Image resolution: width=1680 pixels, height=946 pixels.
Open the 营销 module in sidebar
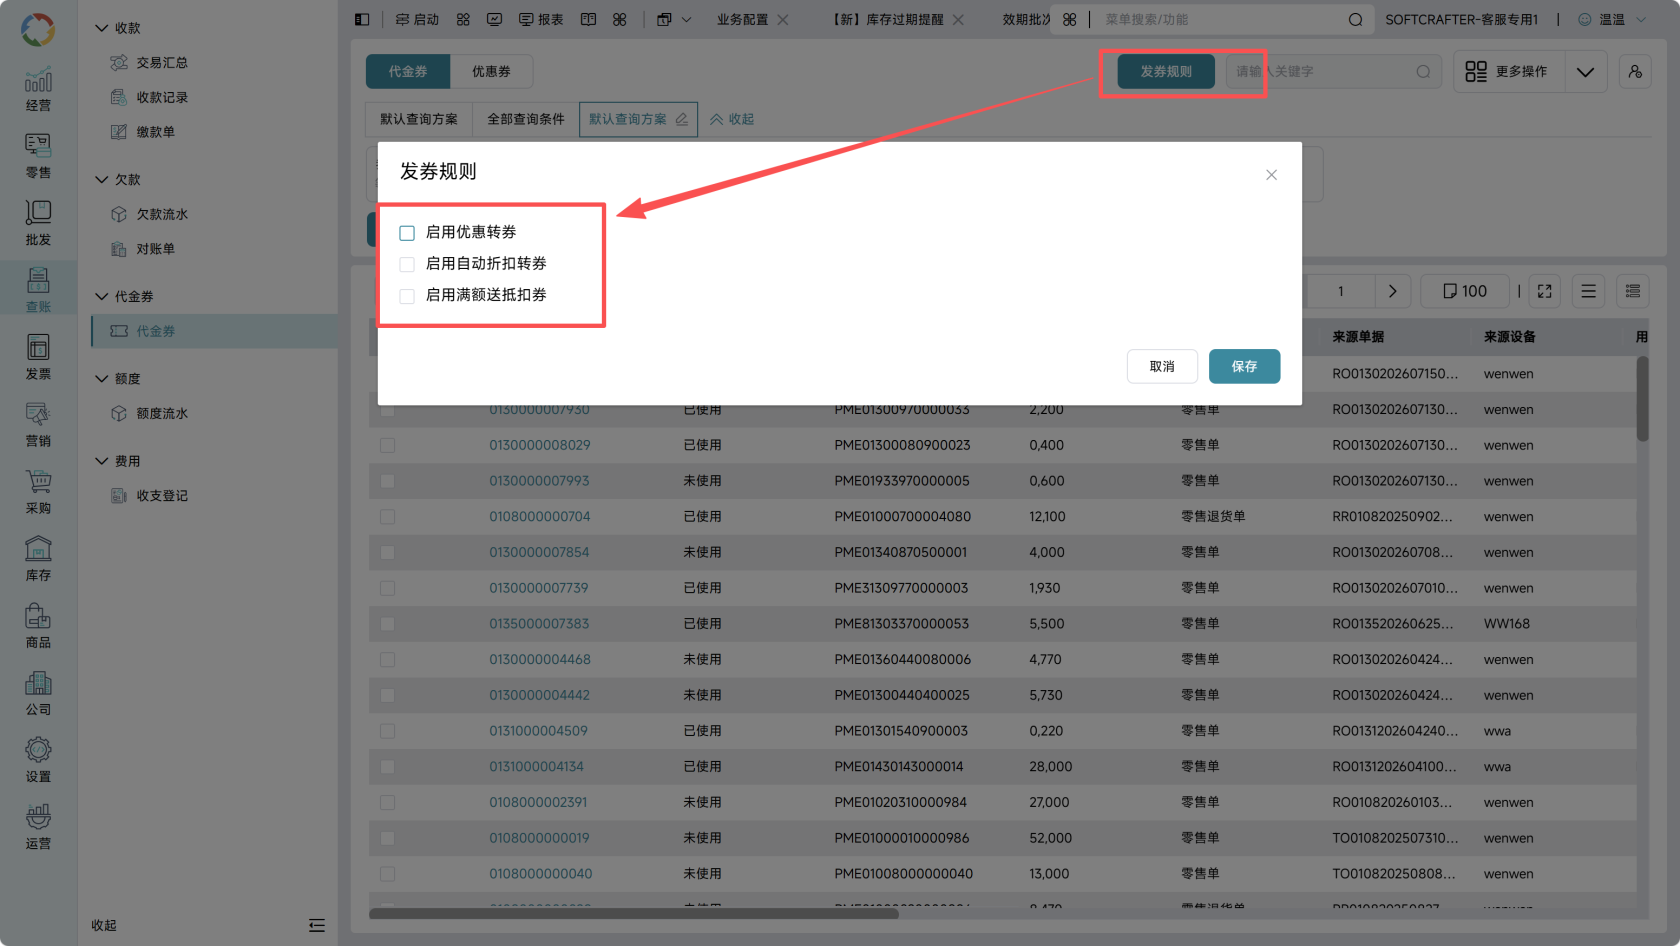coord(38,424)
